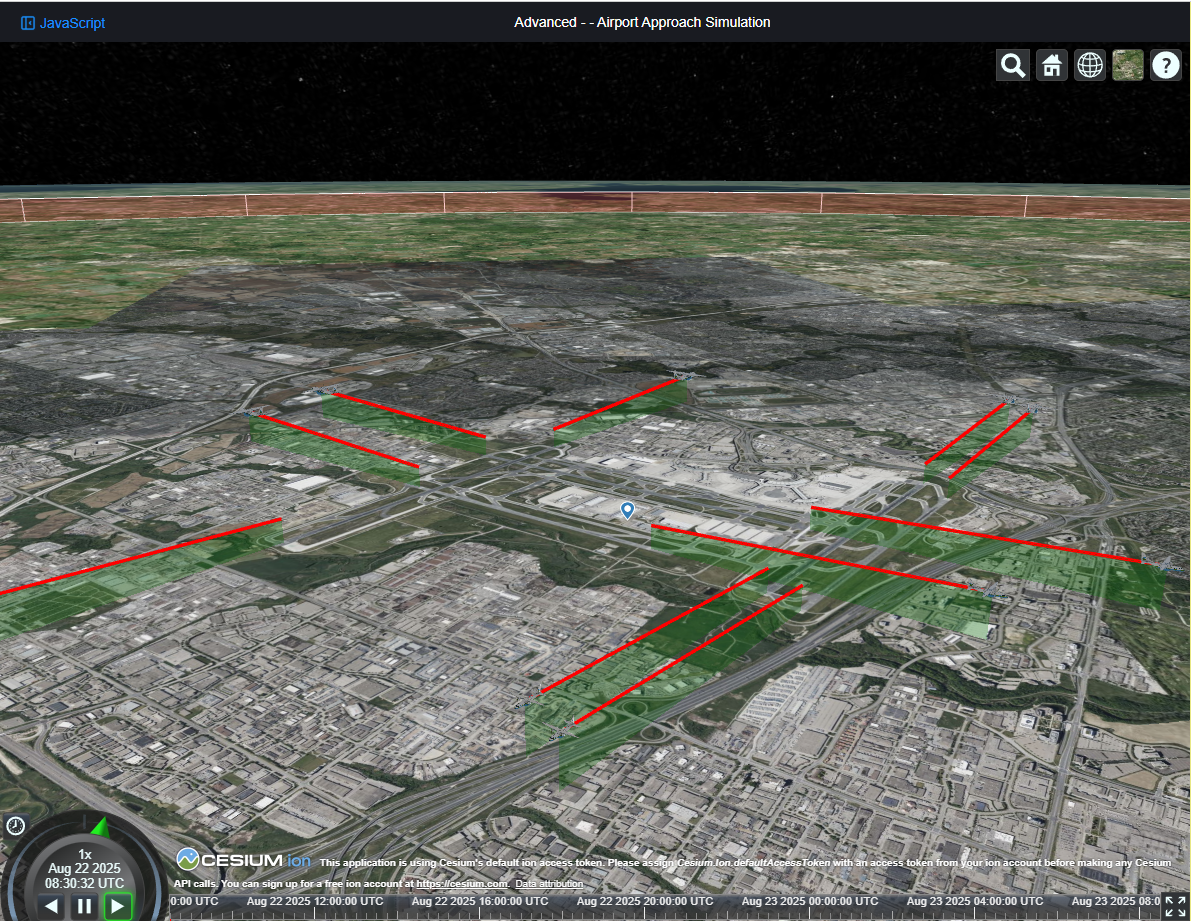Jump timeline to Aug 23 2025 00:00:00 UTC

pyautogui.click(x=810, y=901)
